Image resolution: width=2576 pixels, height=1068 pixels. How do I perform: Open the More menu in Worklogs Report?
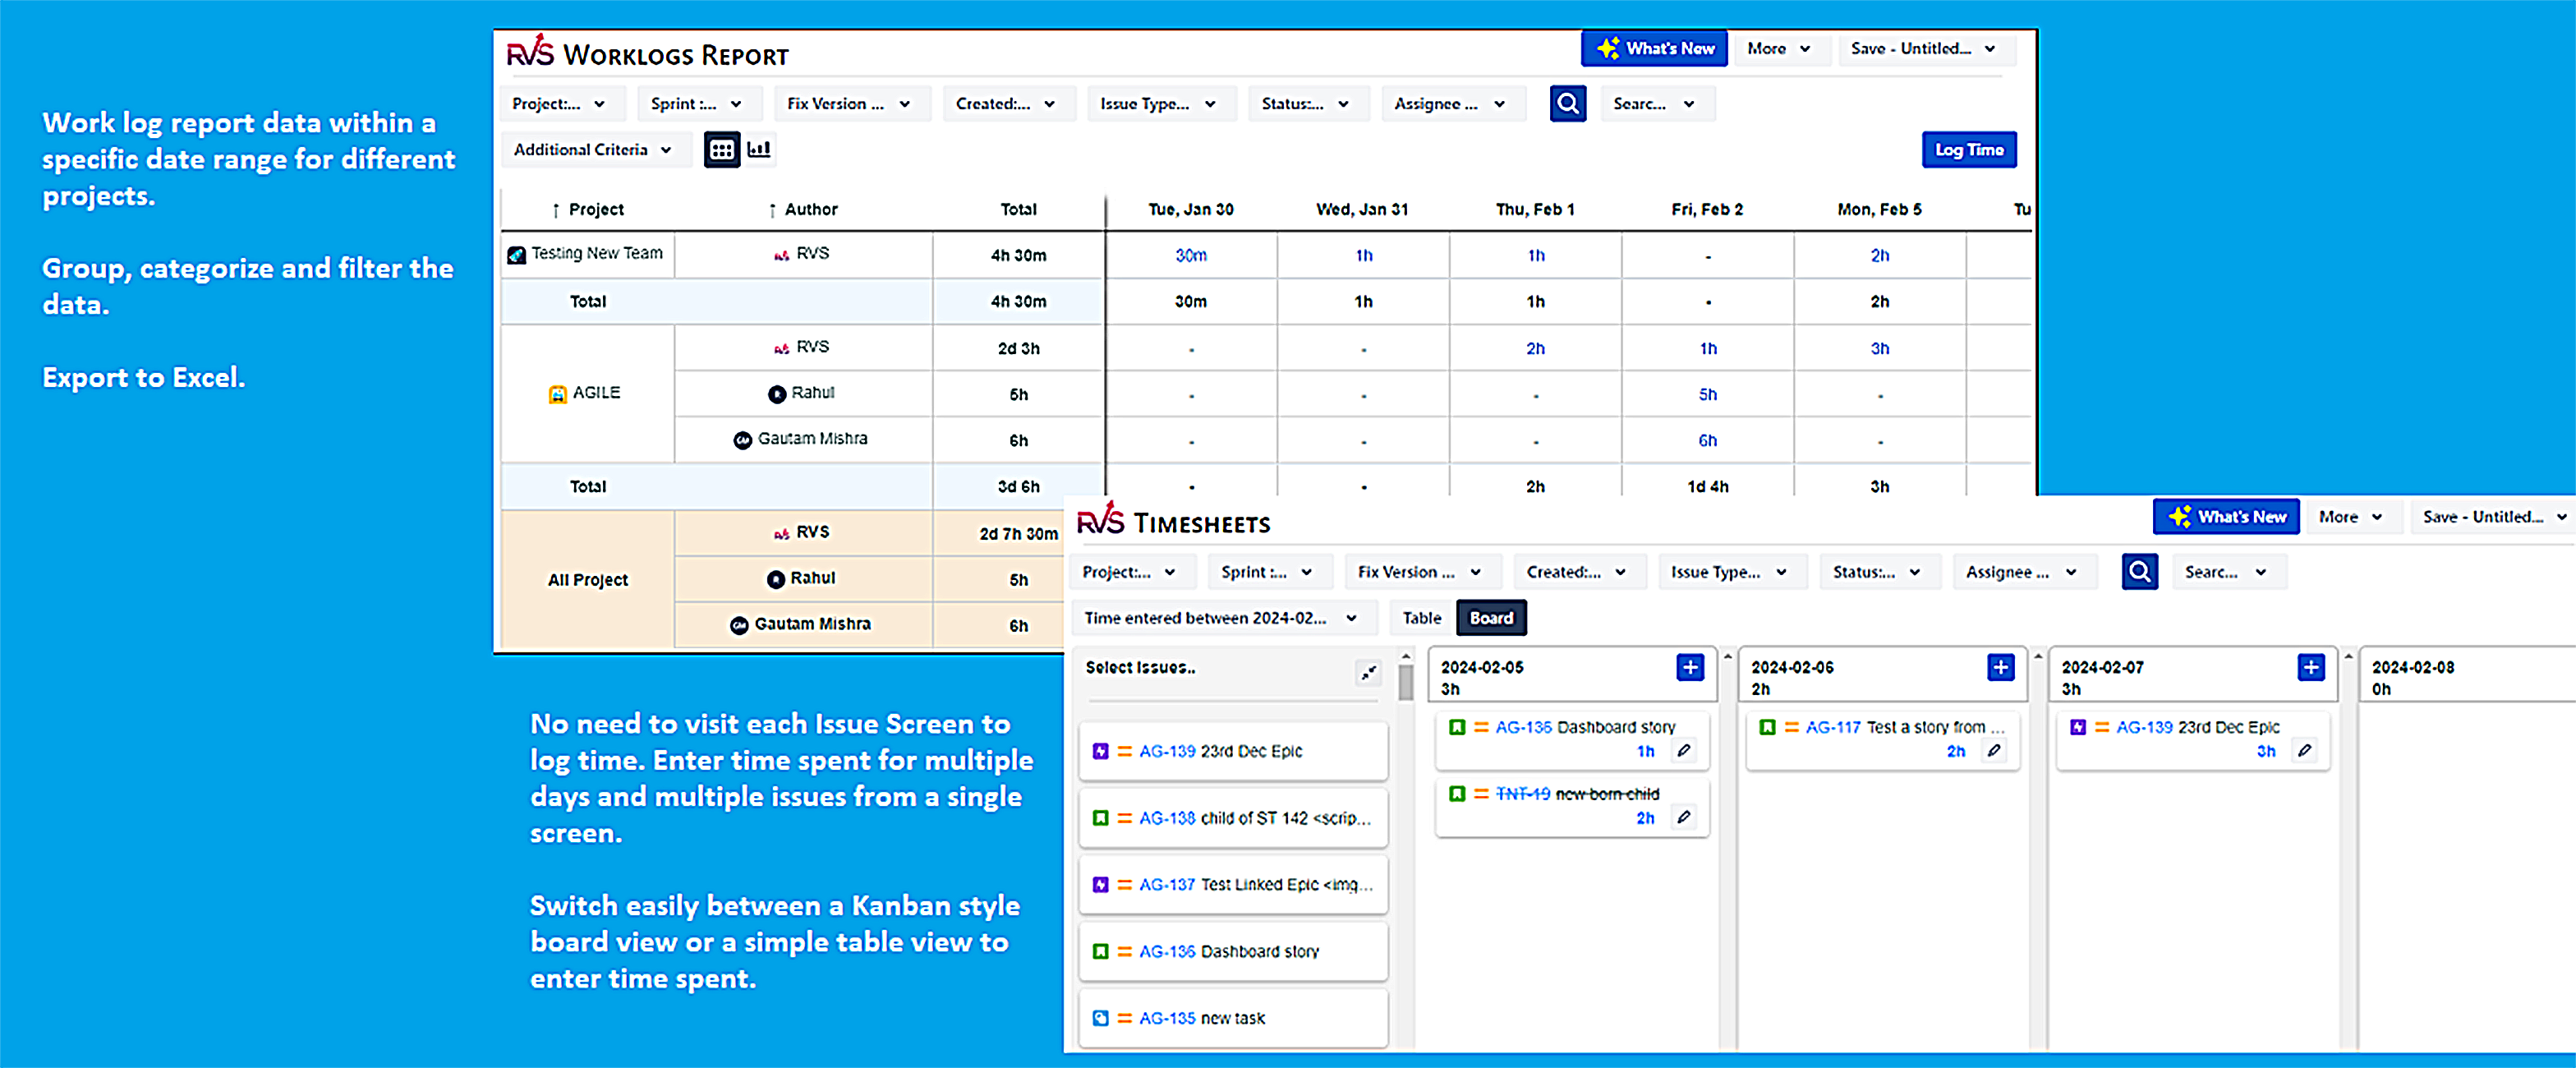pos(1779,48)
